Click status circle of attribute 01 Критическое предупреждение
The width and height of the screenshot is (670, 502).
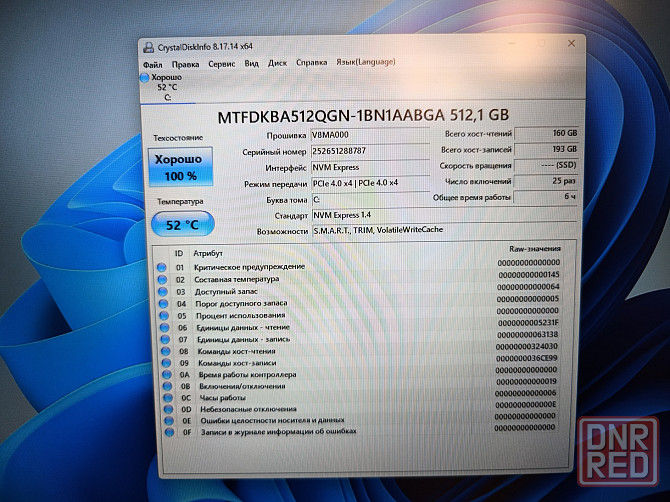pos(163,268)
